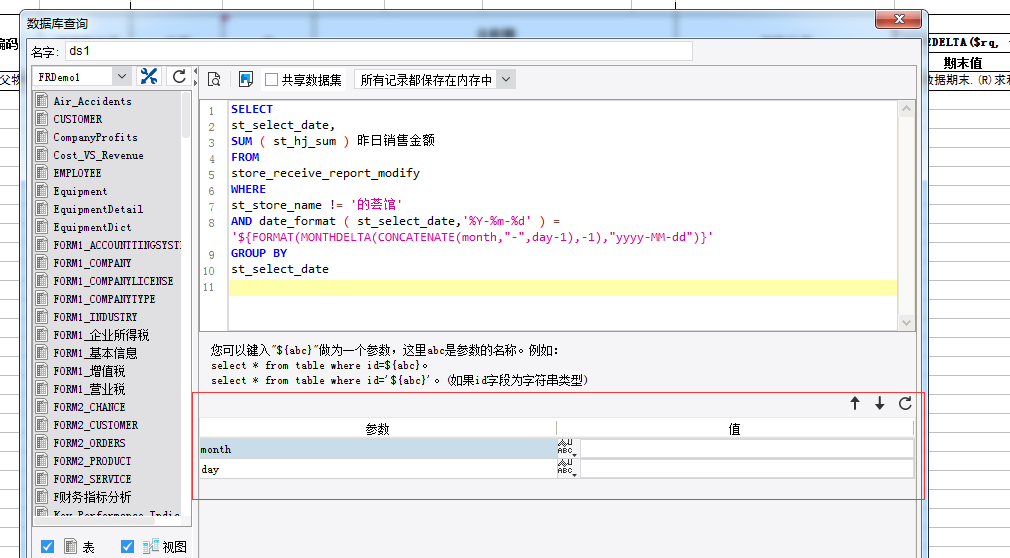
Task: Select EquipmentDetail table in list
Action: point(98,209)
